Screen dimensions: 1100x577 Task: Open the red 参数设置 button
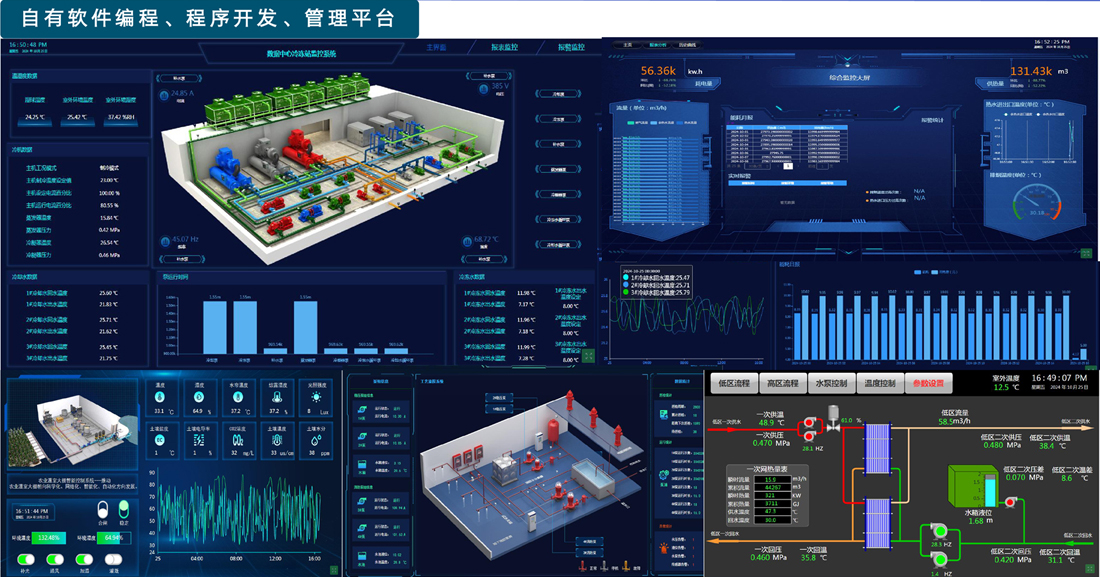(928, 383)
